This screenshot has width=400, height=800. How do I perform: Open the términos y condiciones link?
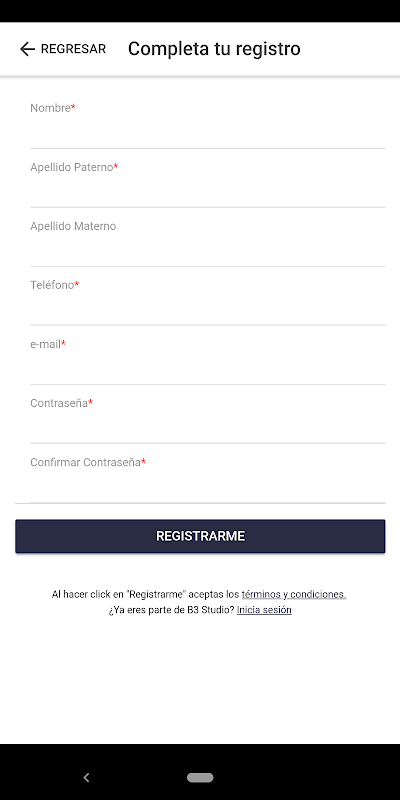[x=294, y=594]
